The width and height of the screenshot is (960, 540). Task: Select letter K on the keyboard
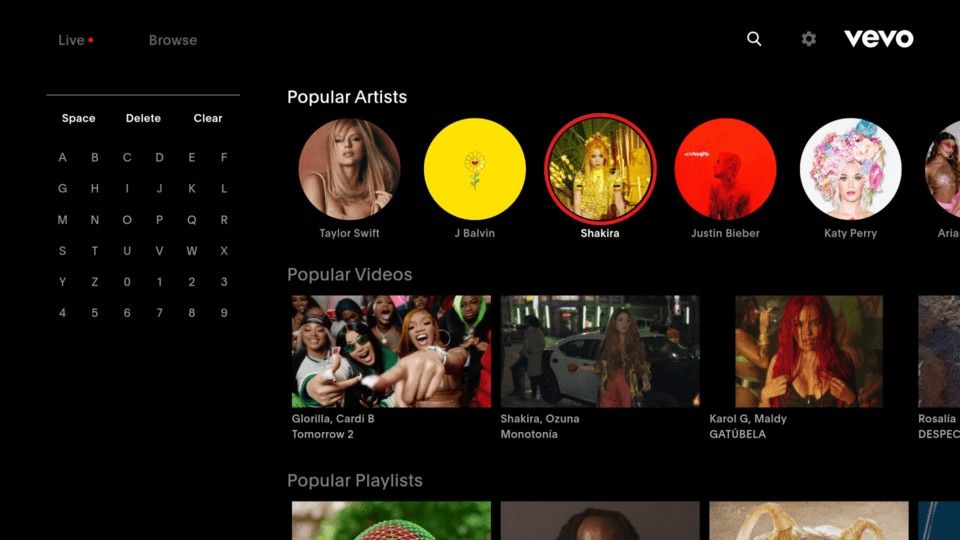[192, 189]
